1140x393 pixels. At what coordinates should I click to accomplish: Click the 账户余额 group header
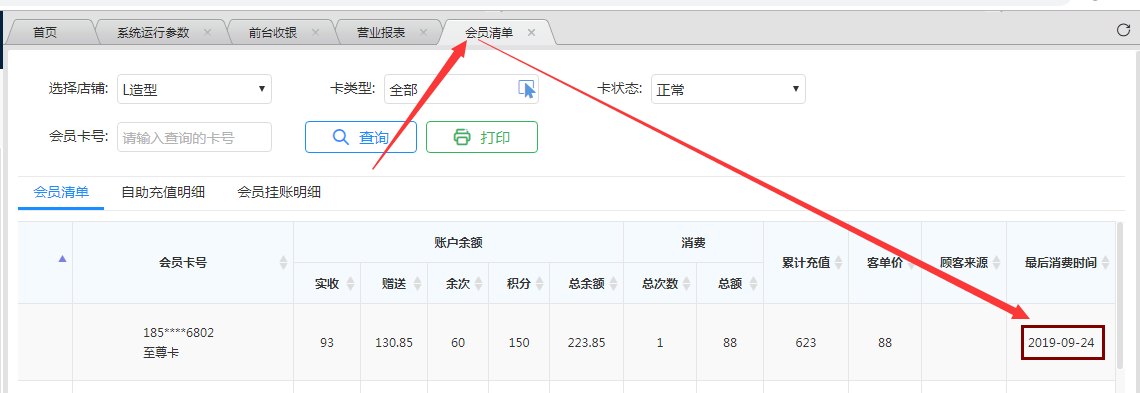458,243
